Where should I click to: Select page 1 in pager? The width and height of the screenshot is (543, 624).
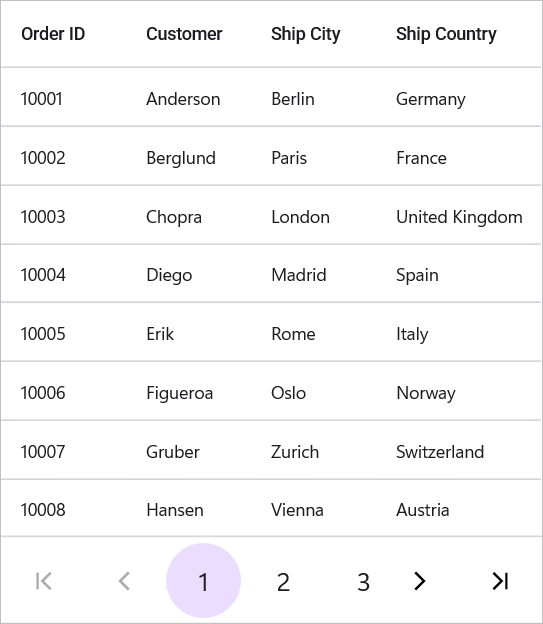[203, 581]
